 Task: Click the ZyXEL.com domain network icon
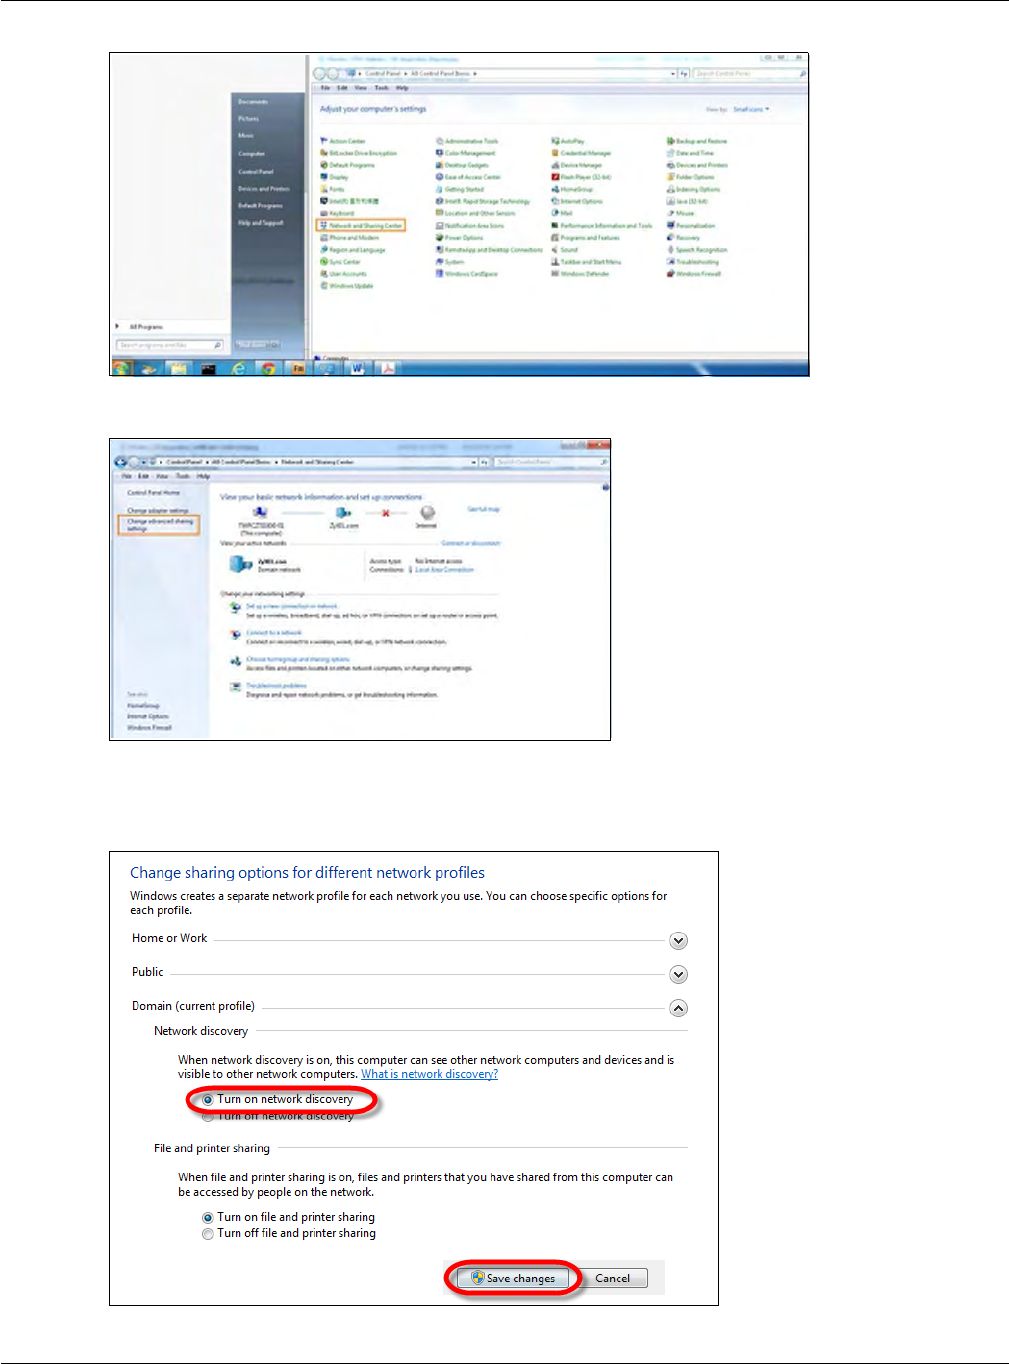(241, 564)
